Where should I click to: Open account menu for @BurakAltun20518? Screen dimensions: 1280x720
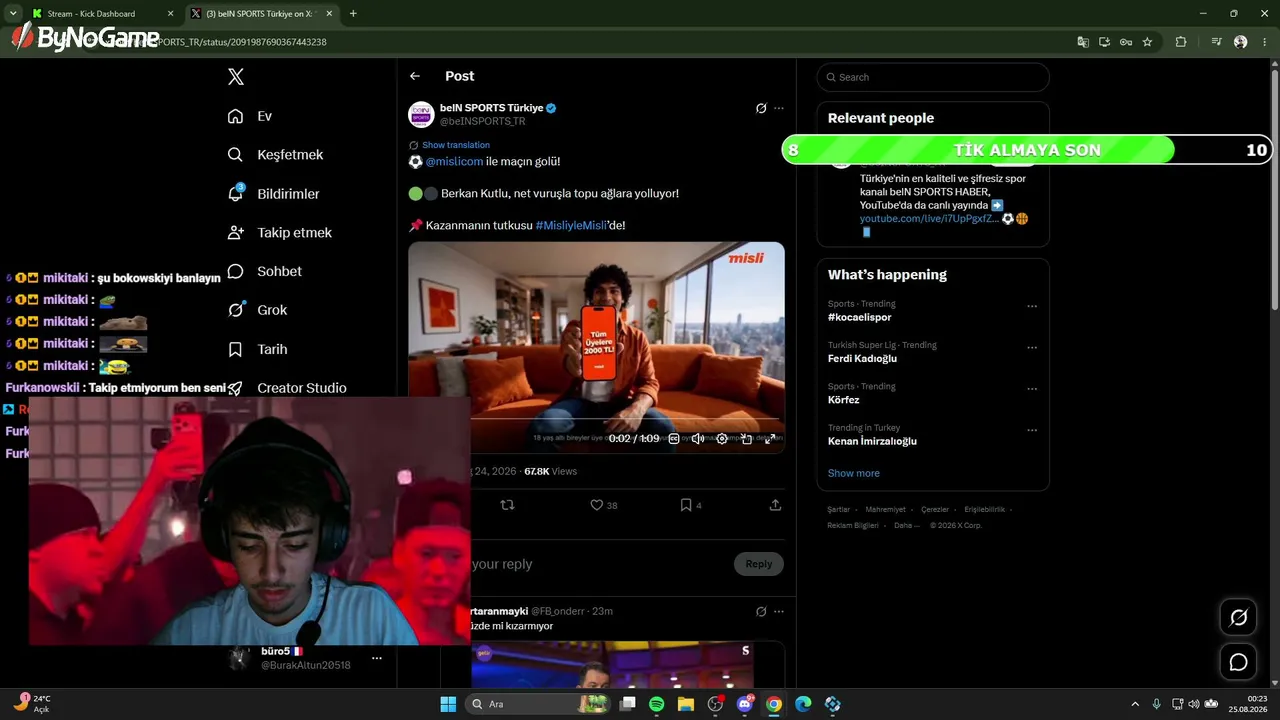click(377, 658)
